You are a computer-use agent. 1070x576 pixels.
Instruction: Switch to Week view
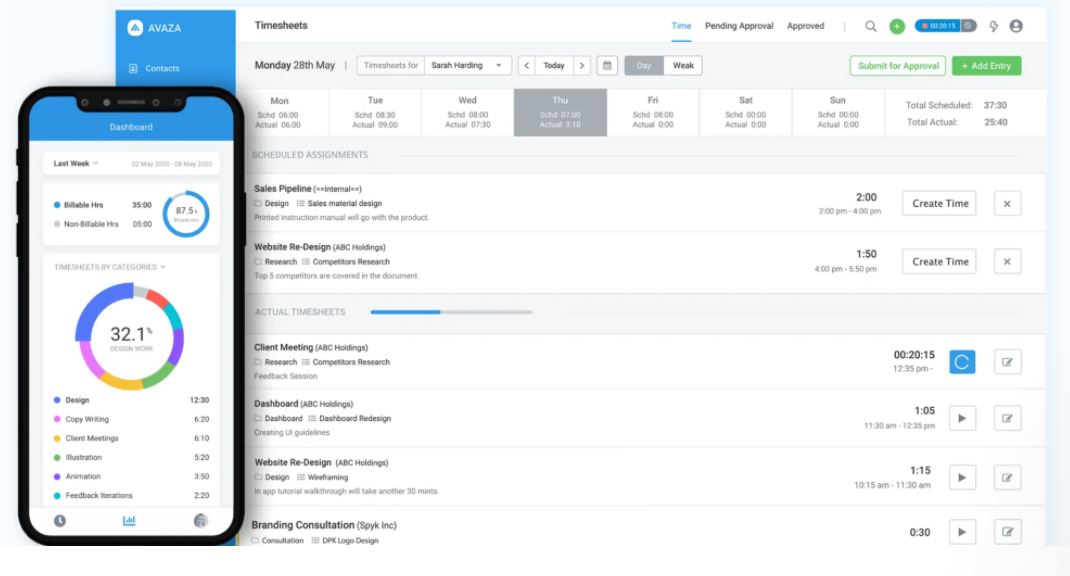[683, 66]
